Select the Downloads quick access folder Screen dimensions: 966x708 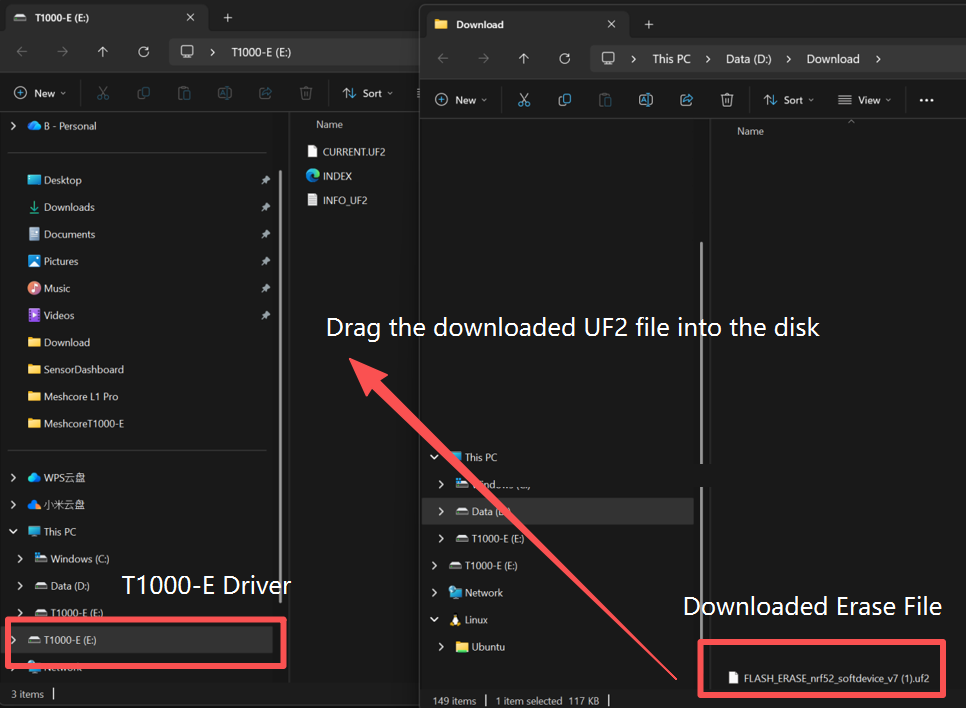coord(69,207)
